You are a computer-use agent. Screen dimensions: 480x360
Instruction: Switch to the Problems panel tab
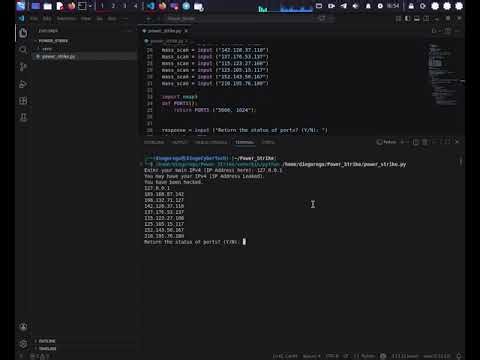154,142
